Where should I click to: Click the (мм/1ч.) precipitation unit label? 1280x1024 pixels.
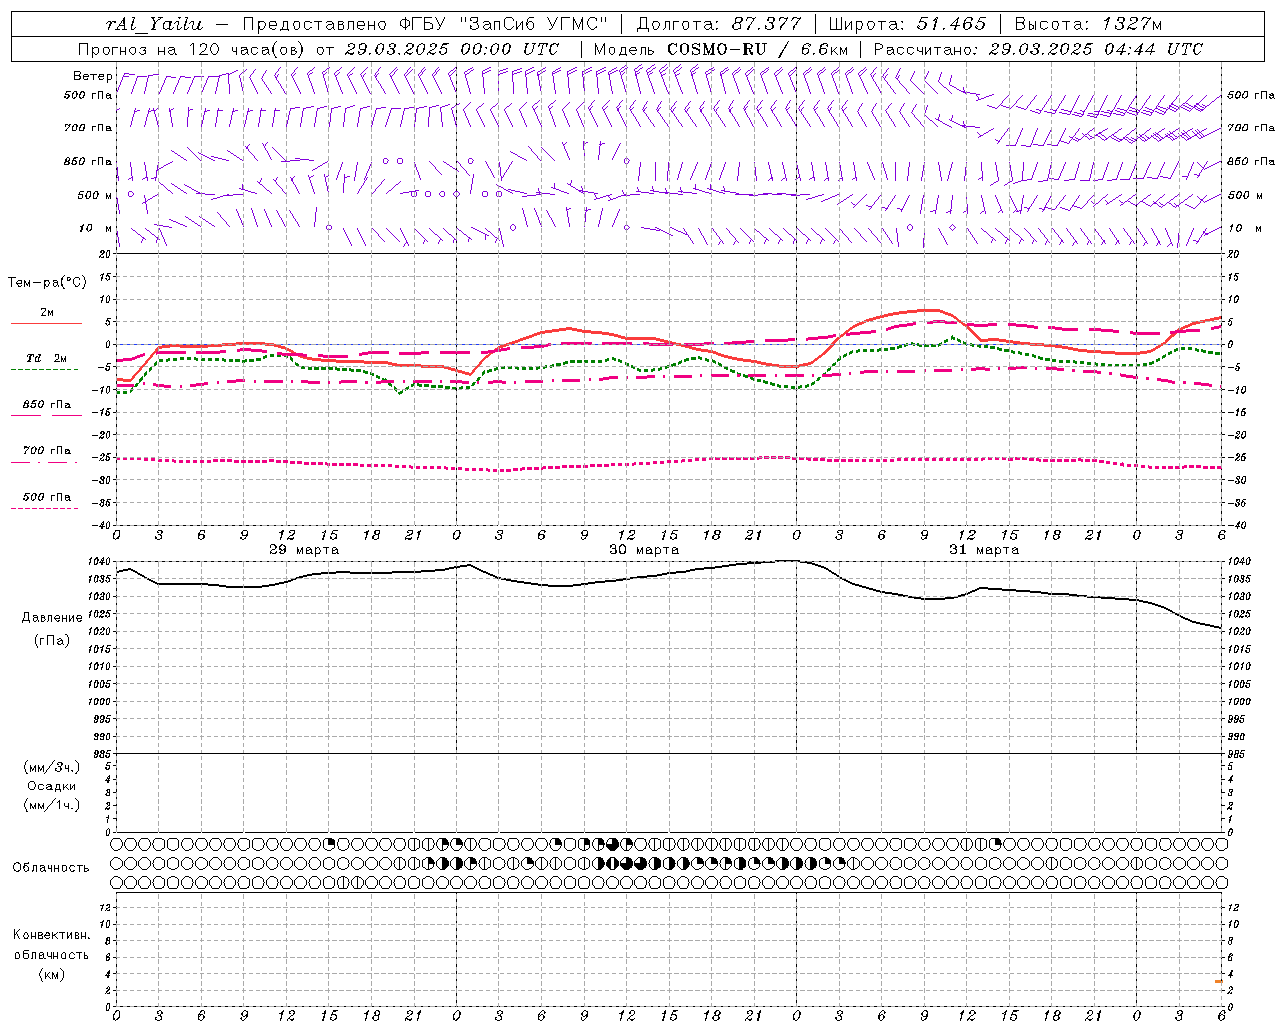(52, 805)
